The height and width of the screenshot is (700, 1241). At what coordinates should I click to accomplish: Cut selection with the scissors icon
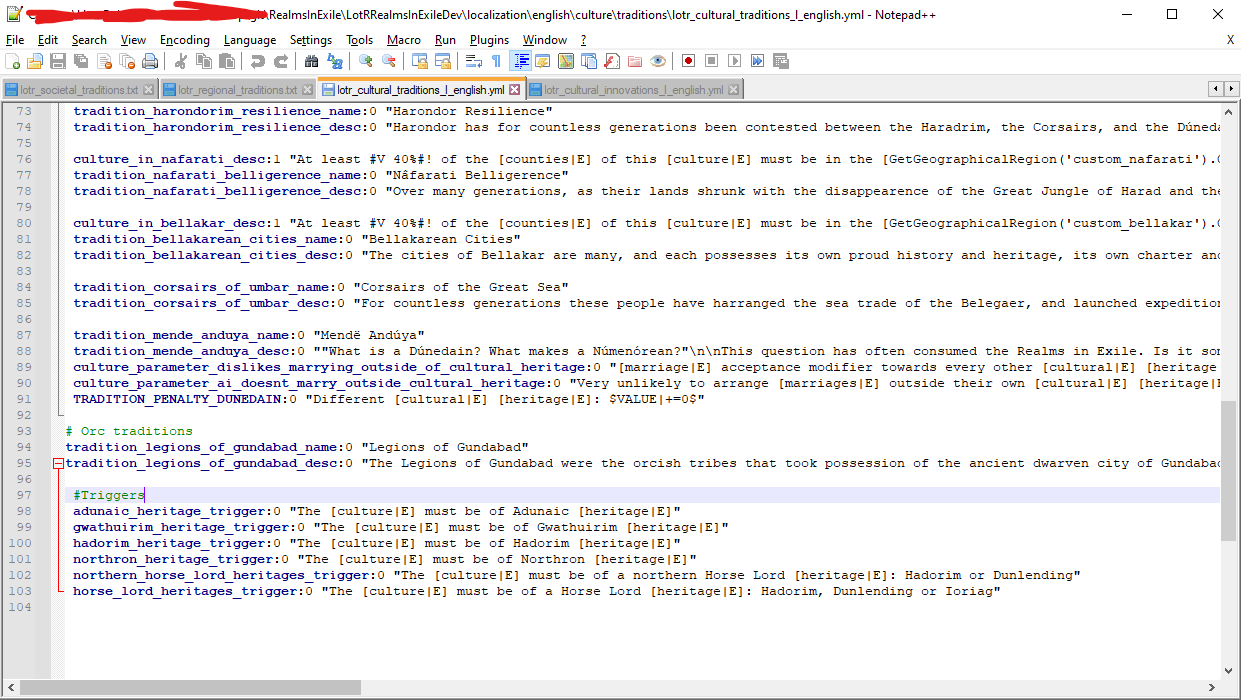pos(181,61)
